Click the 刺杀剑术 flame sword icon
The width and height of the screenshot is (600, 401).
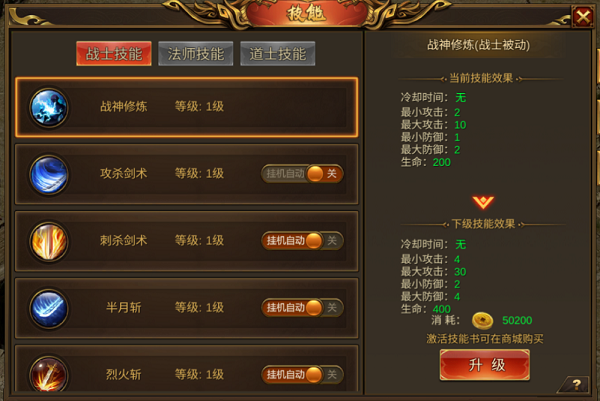point(49,241)
